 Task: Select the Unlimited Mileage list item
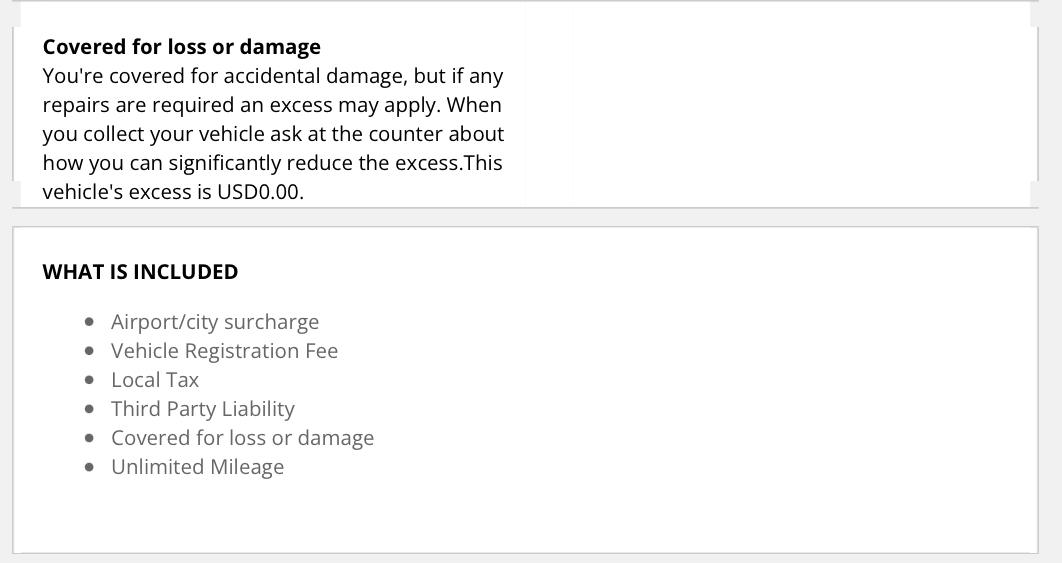coord(197,467)
